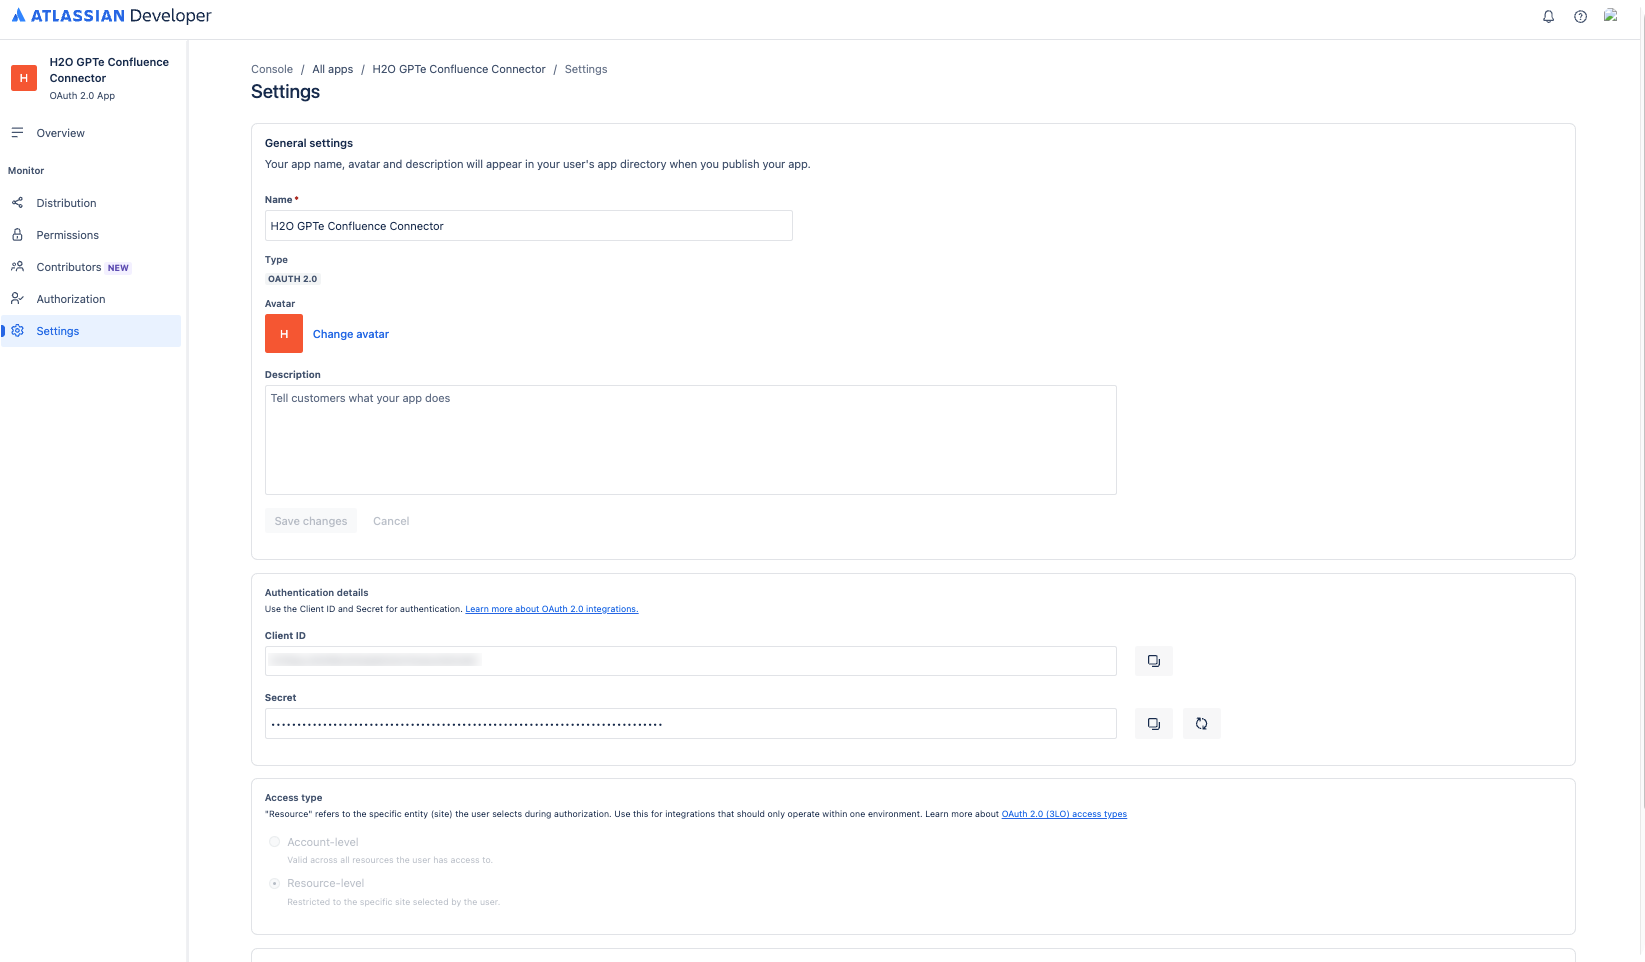
Task: Click the Access type heading
Action: coord(294,798)
